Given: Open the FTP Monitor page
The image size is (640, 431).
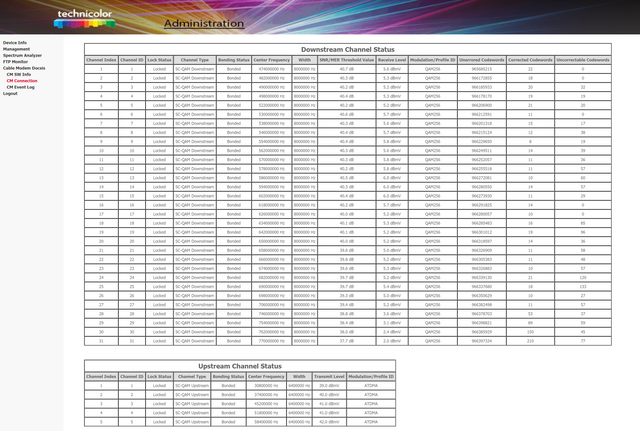Looking at the screenshot, I should (16, 61).
